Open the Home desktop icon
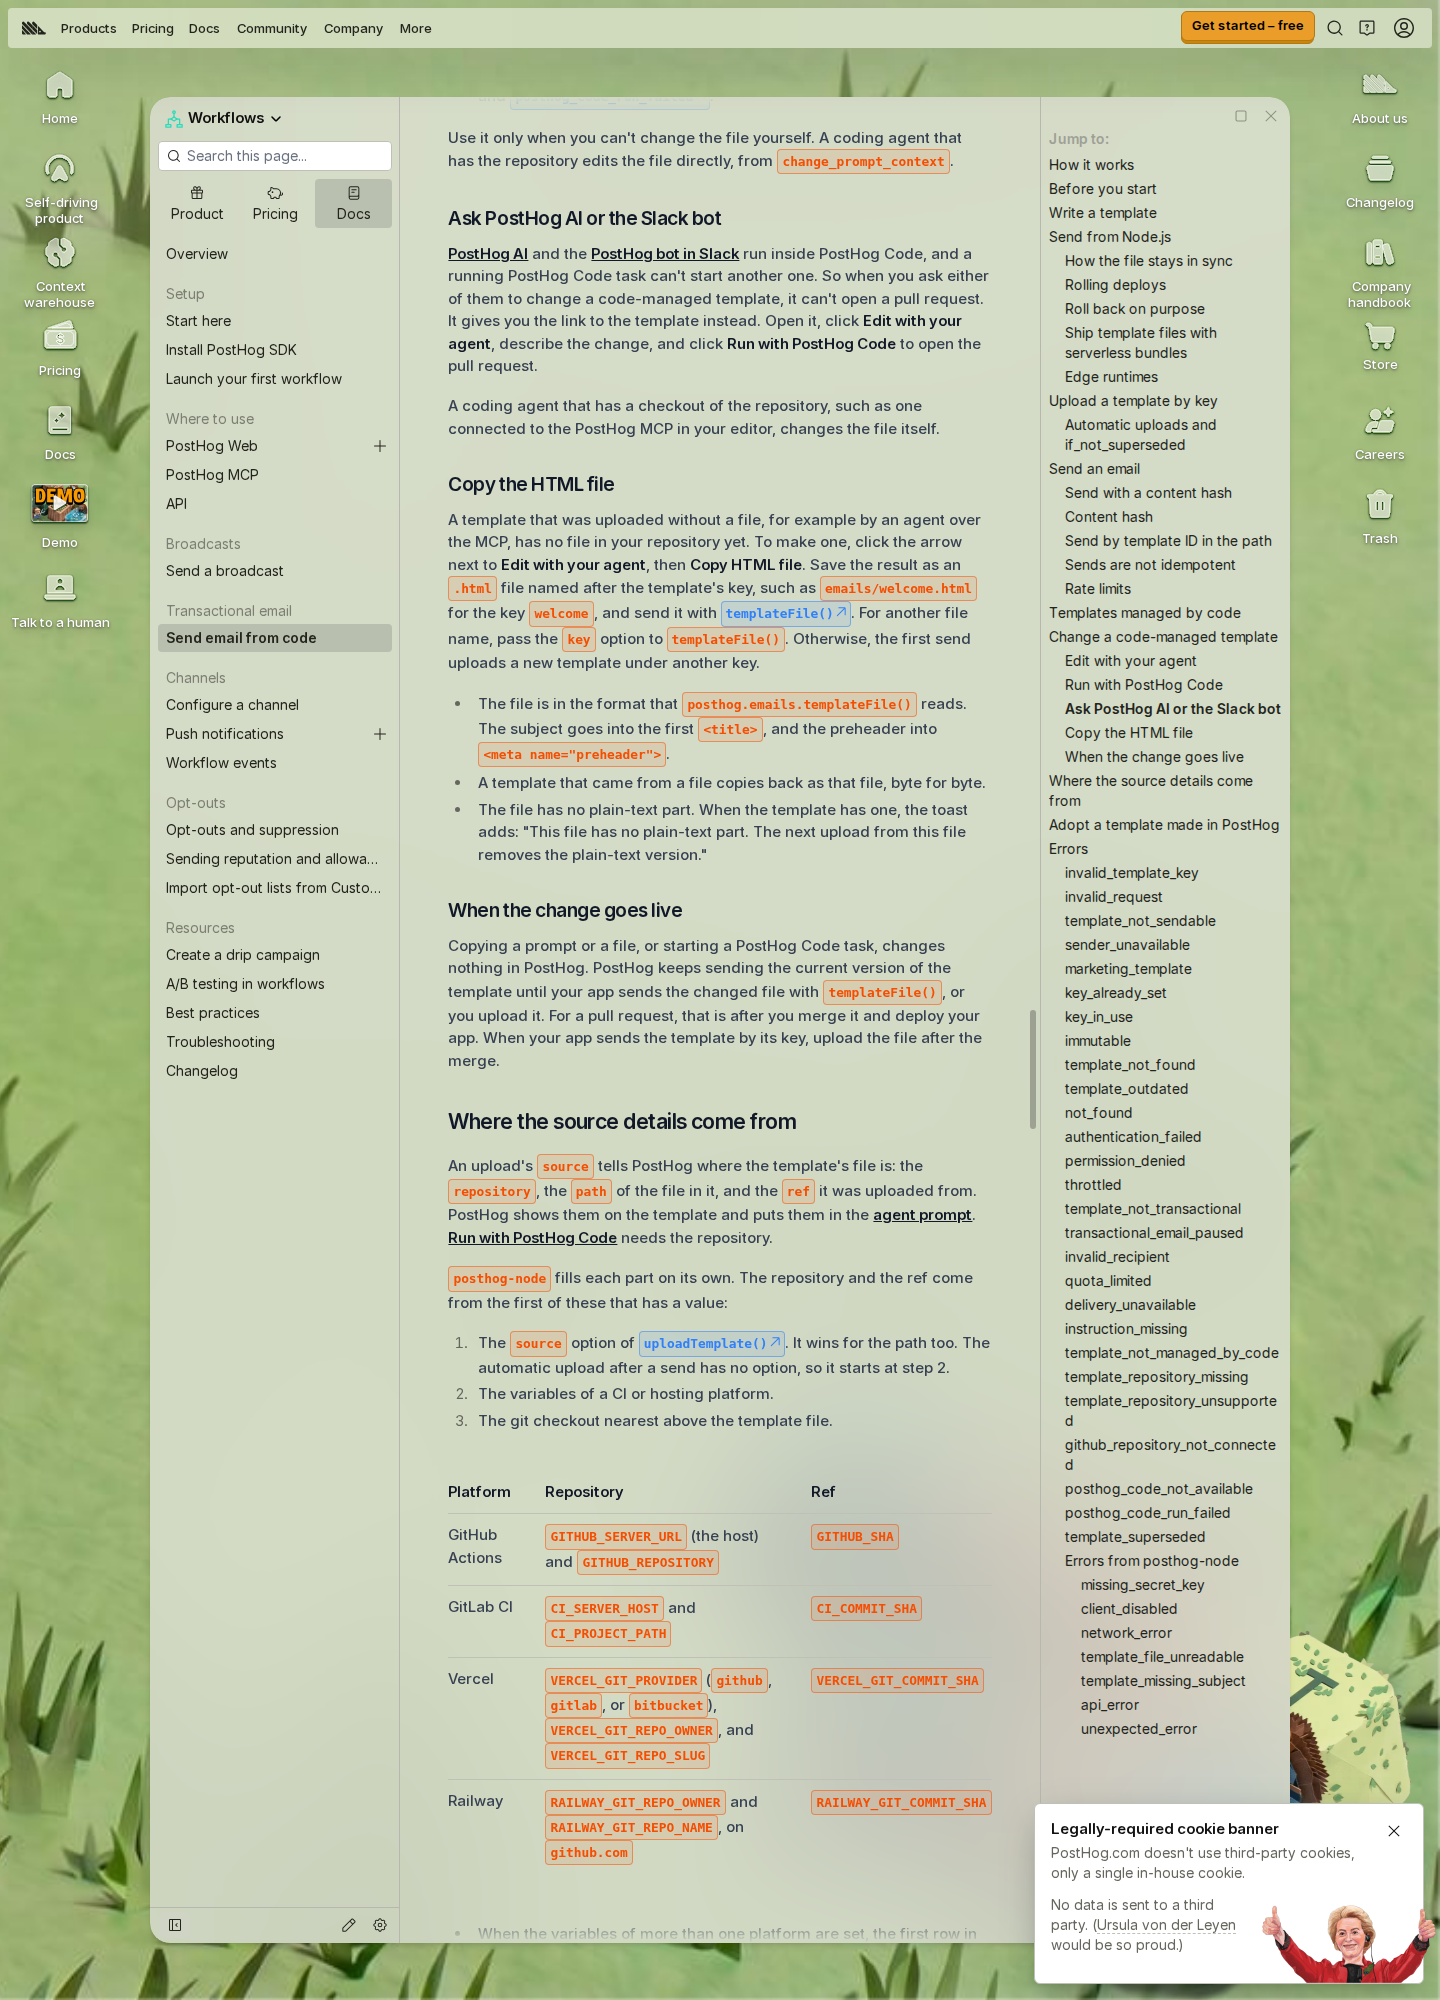1440x2000 pixels. tap(59, 97)
